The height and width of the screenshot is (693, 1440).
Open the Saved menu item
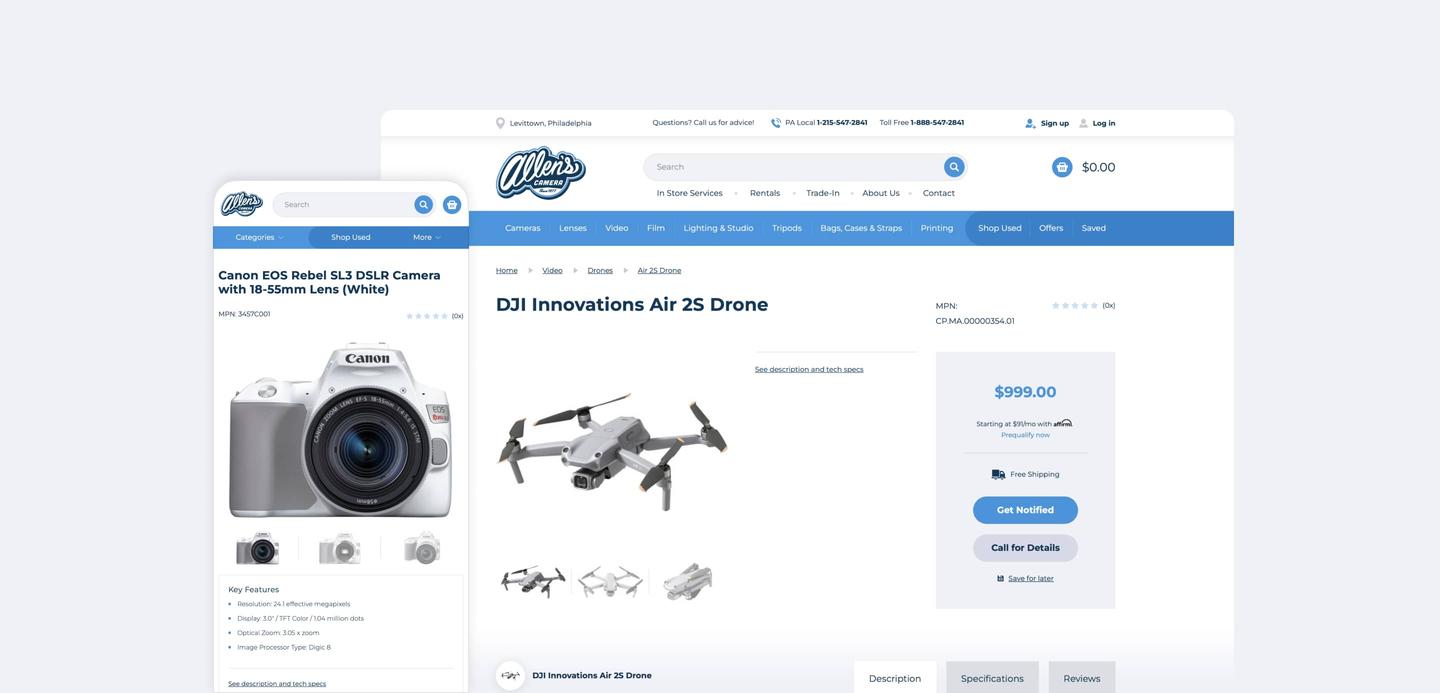[1094, 228]
